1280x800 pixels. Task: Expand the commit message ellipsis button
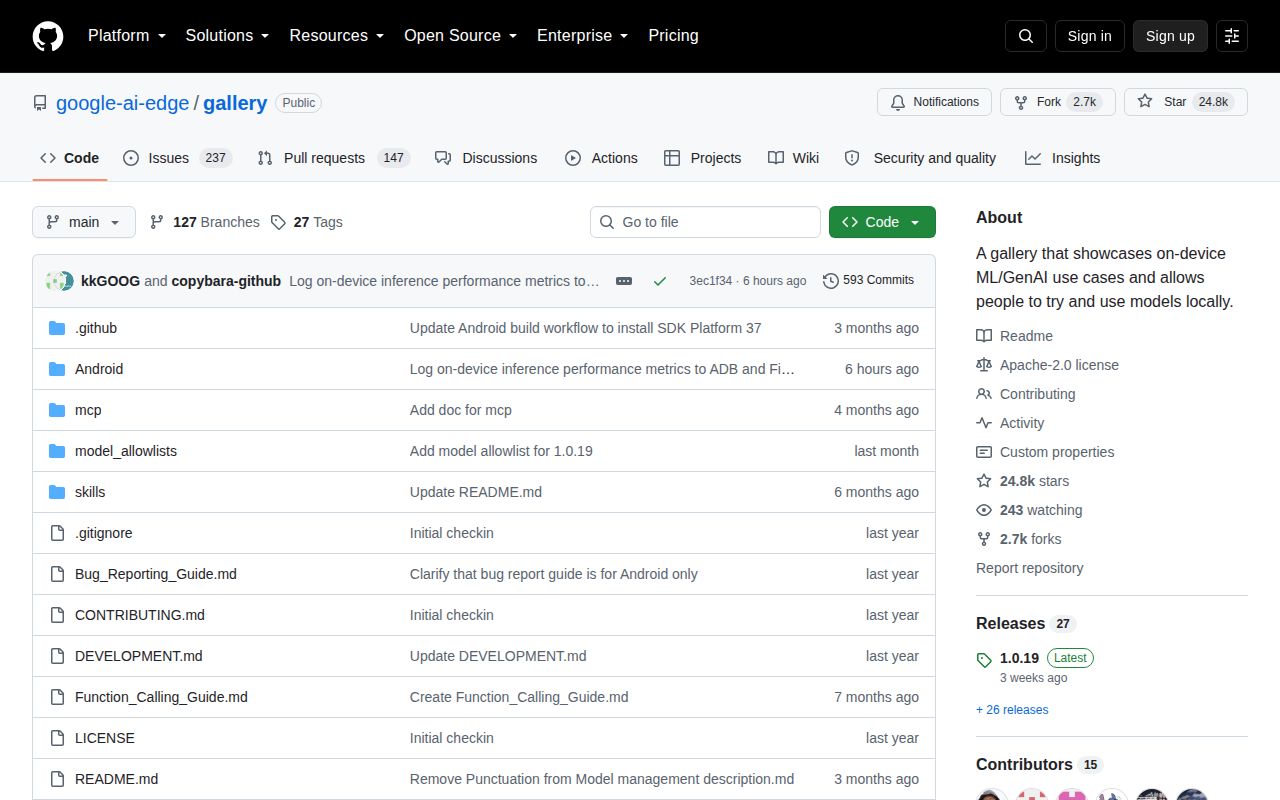[x=624, y=281]
